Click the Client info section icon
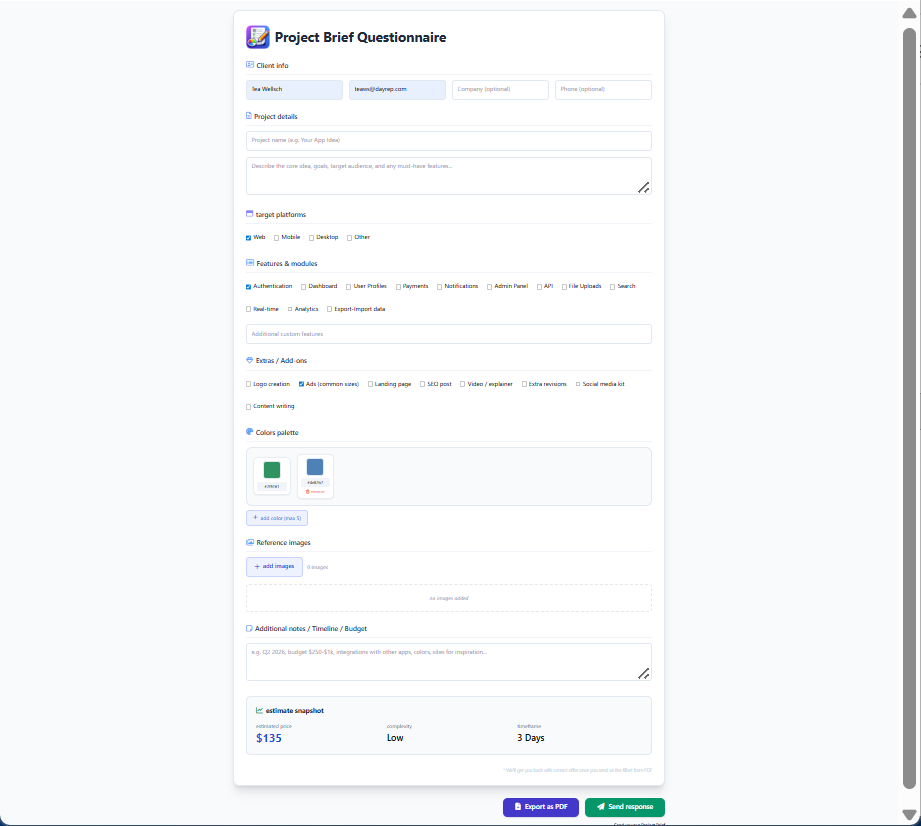This screenshot has height=826, width=921. (249, 65)
